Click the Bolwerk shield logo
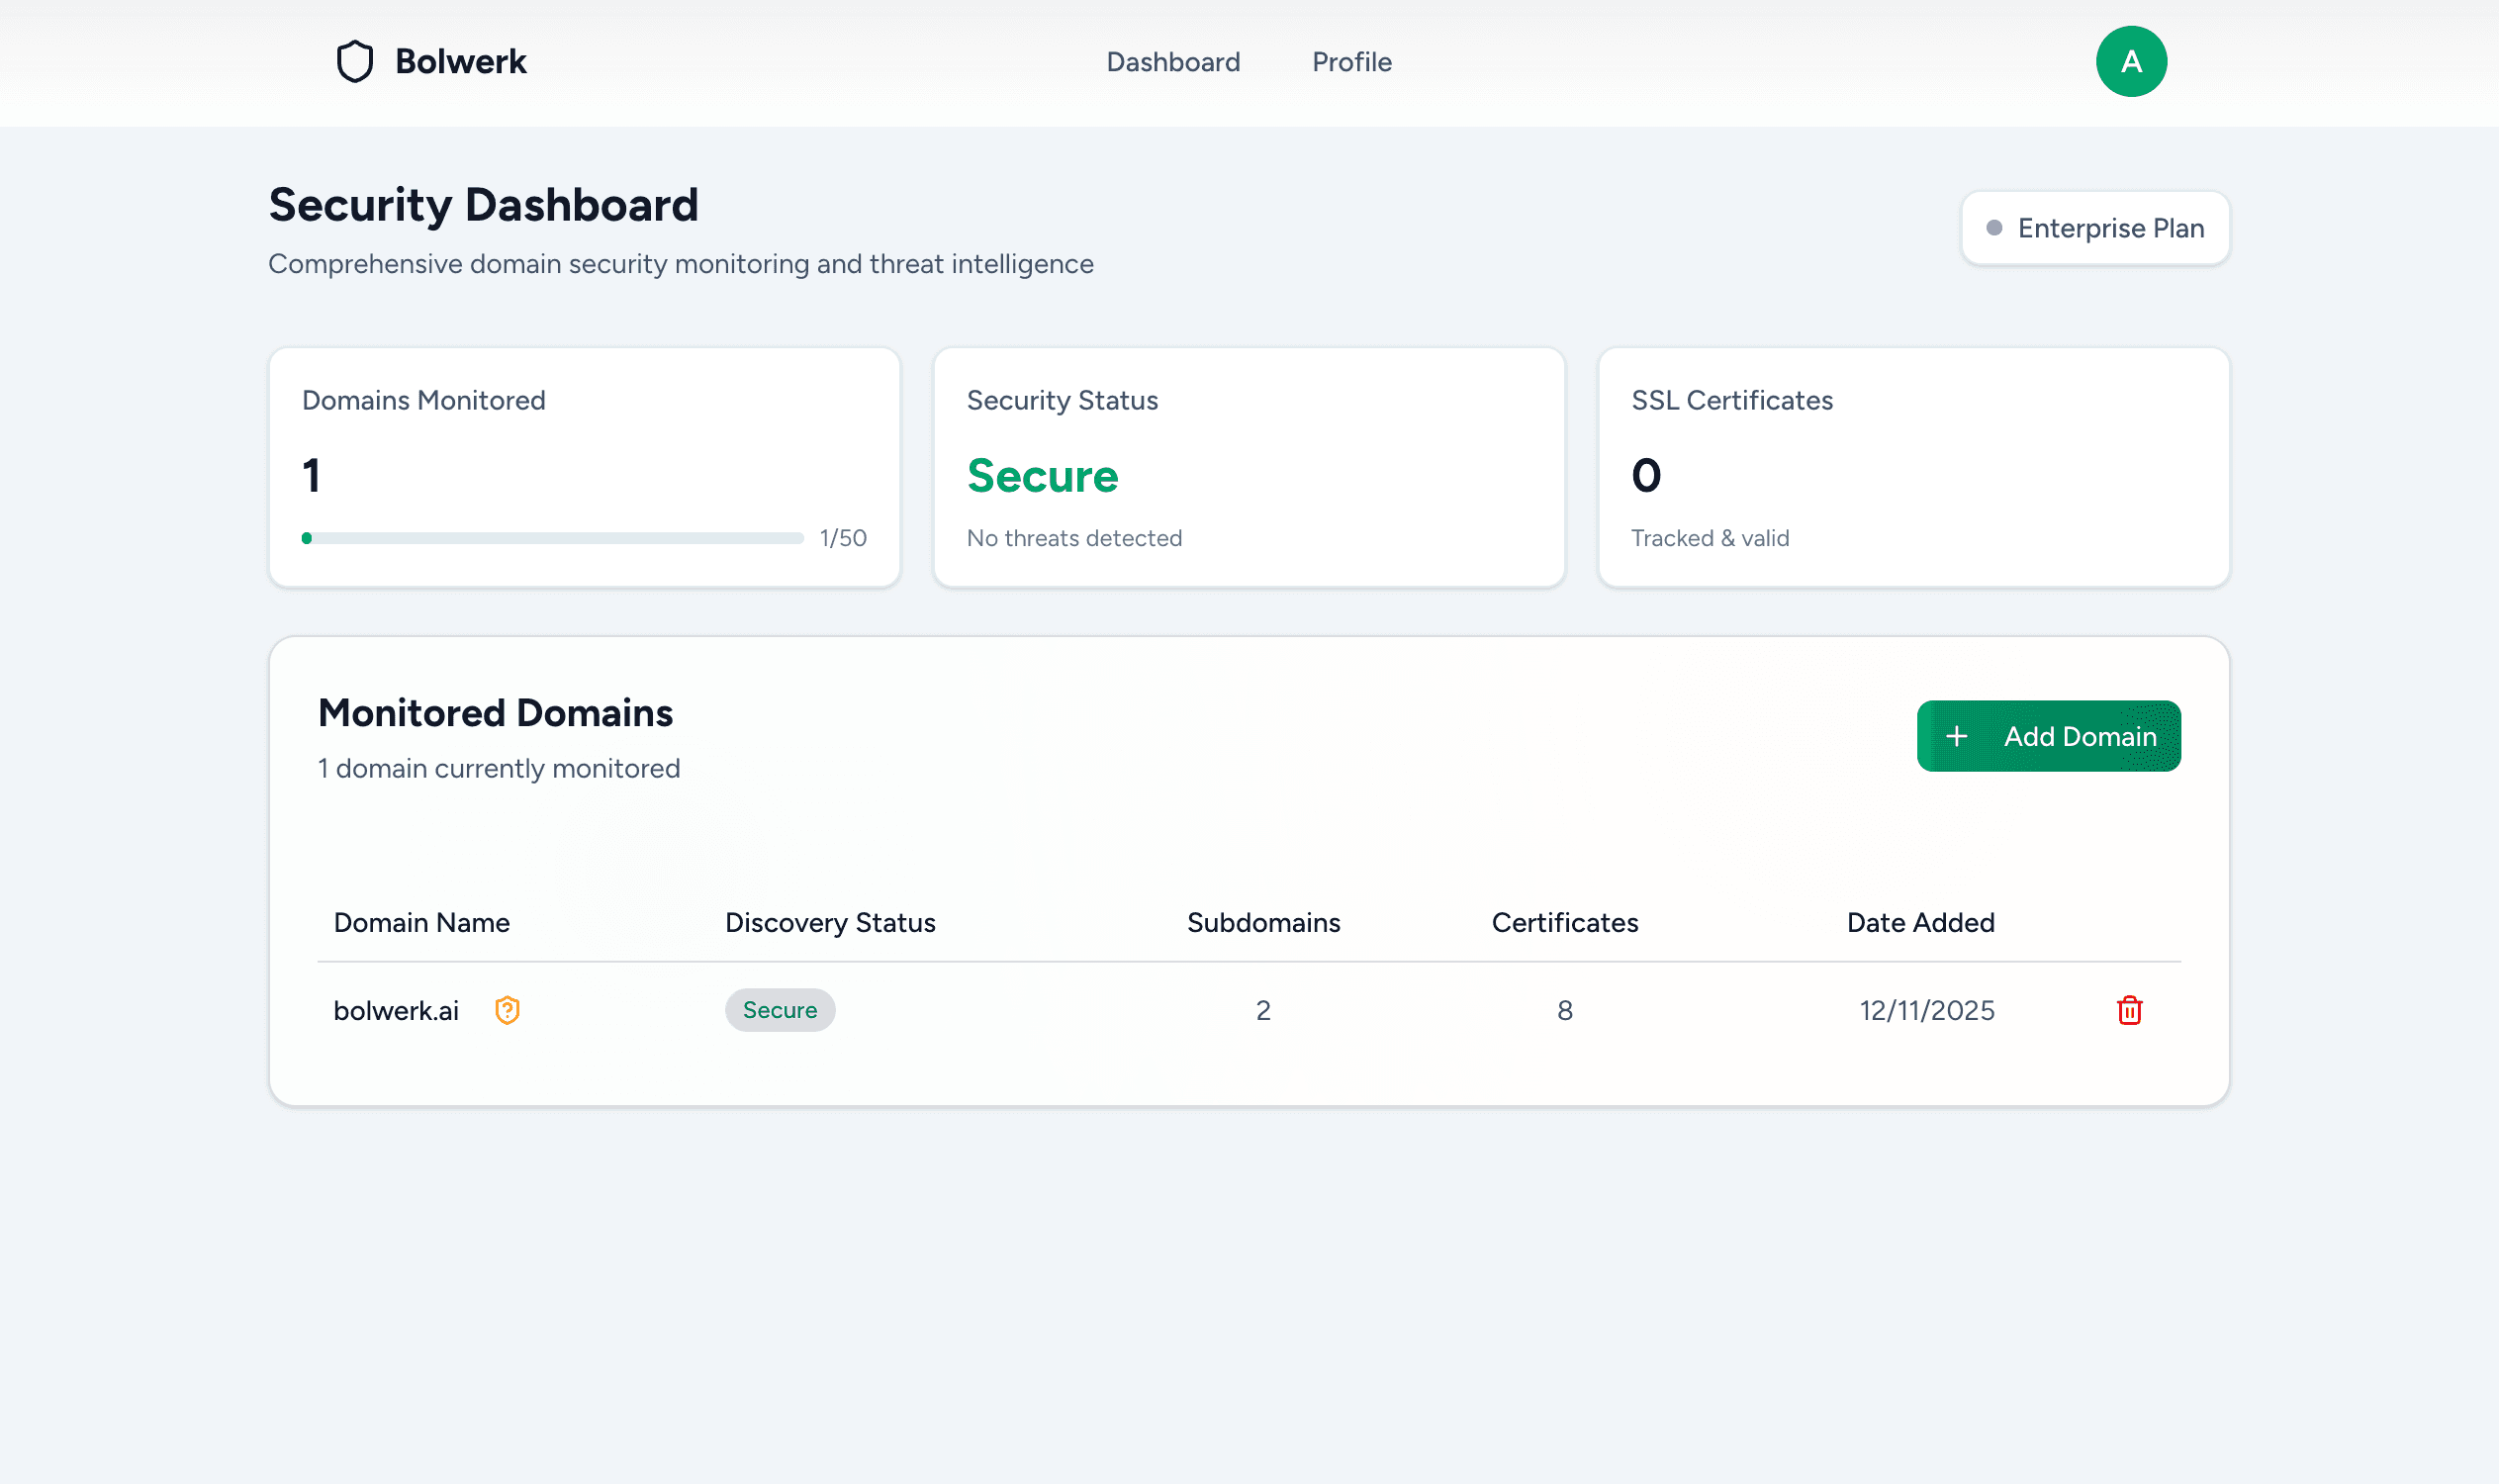This screenshot has height=1484, width=2499. 354,61
